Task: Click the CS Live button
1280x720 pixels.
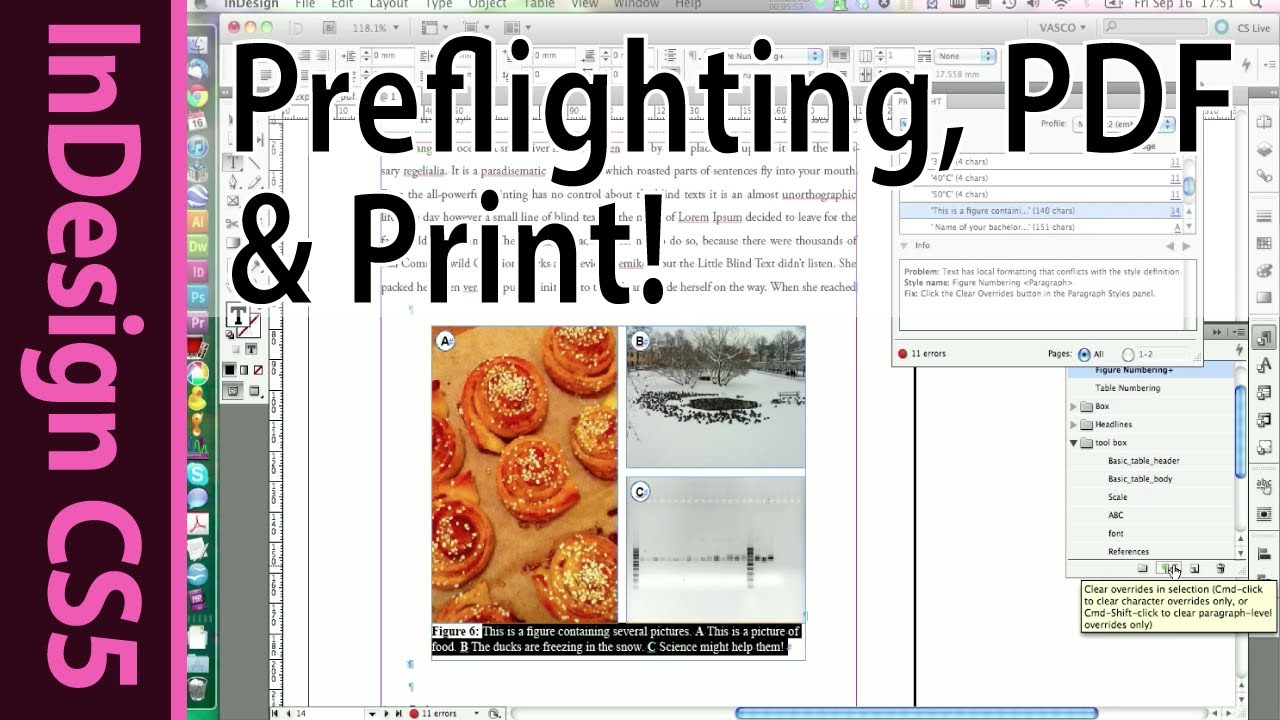Action: pos(1244,28)
